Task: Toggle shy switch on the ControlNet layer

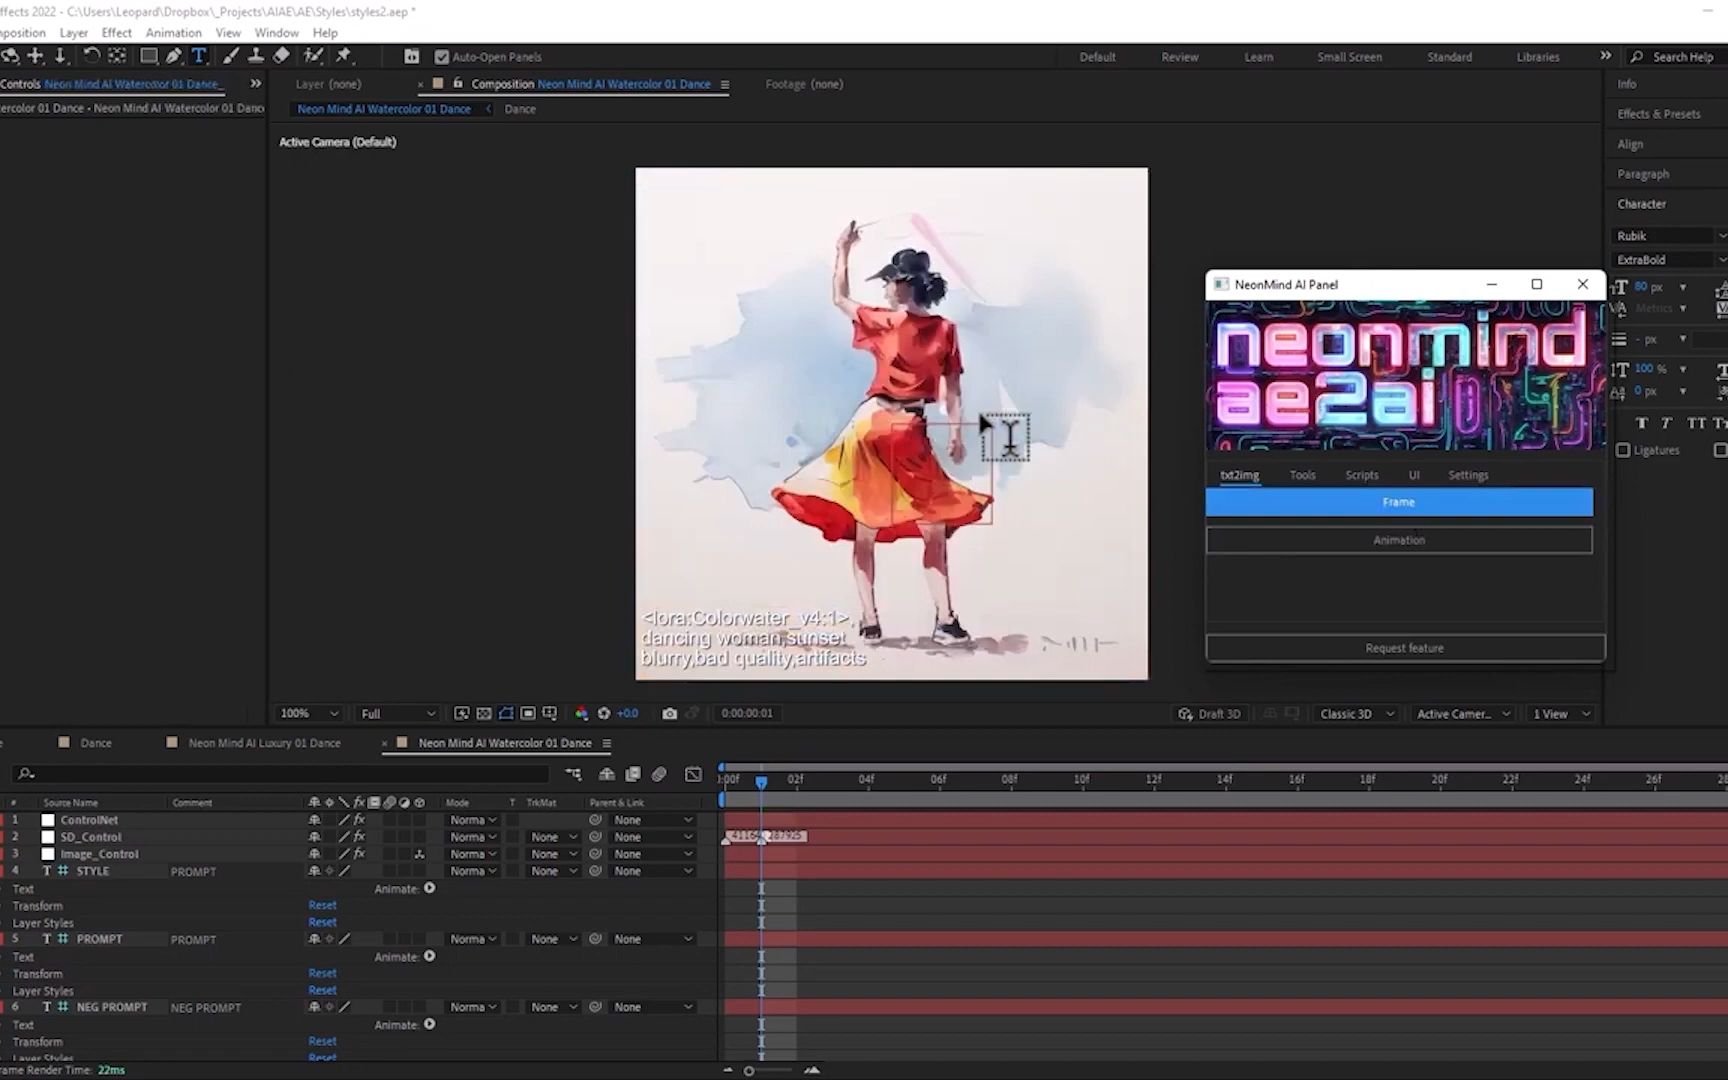Action: point(315,820)
